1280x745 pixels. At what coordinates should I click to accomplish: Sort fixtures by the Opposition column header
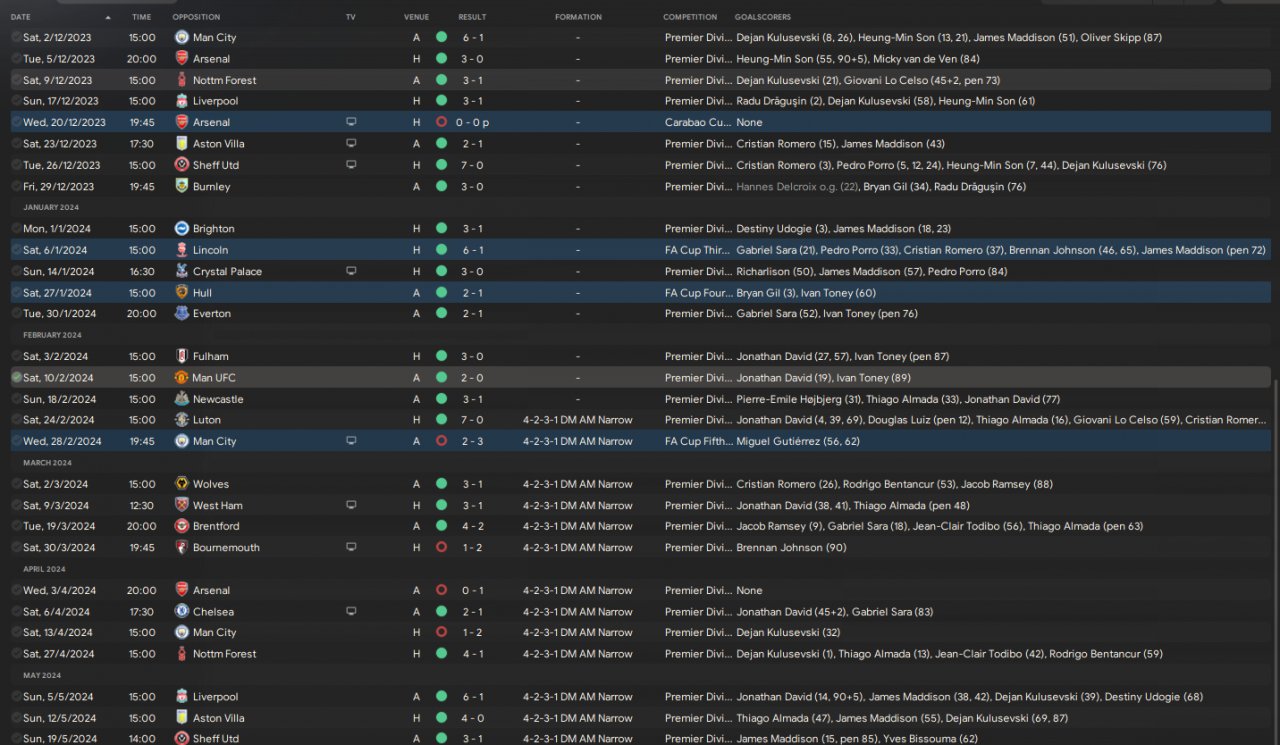point(196,17)
